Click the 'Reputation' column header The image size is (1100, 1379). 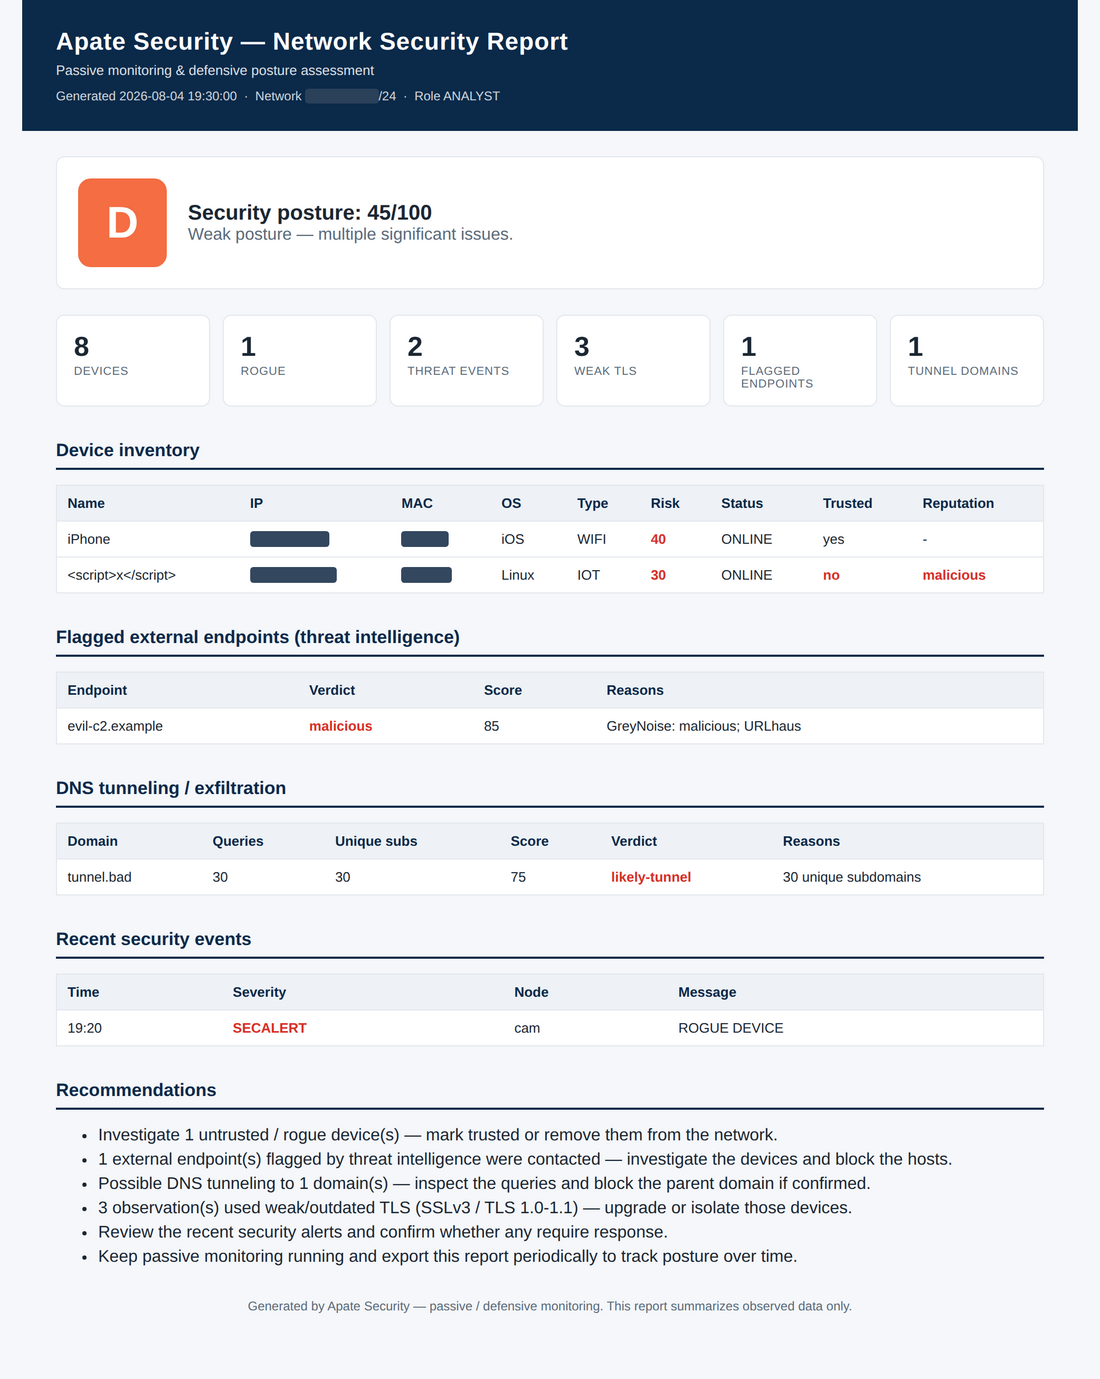[958, 503]
